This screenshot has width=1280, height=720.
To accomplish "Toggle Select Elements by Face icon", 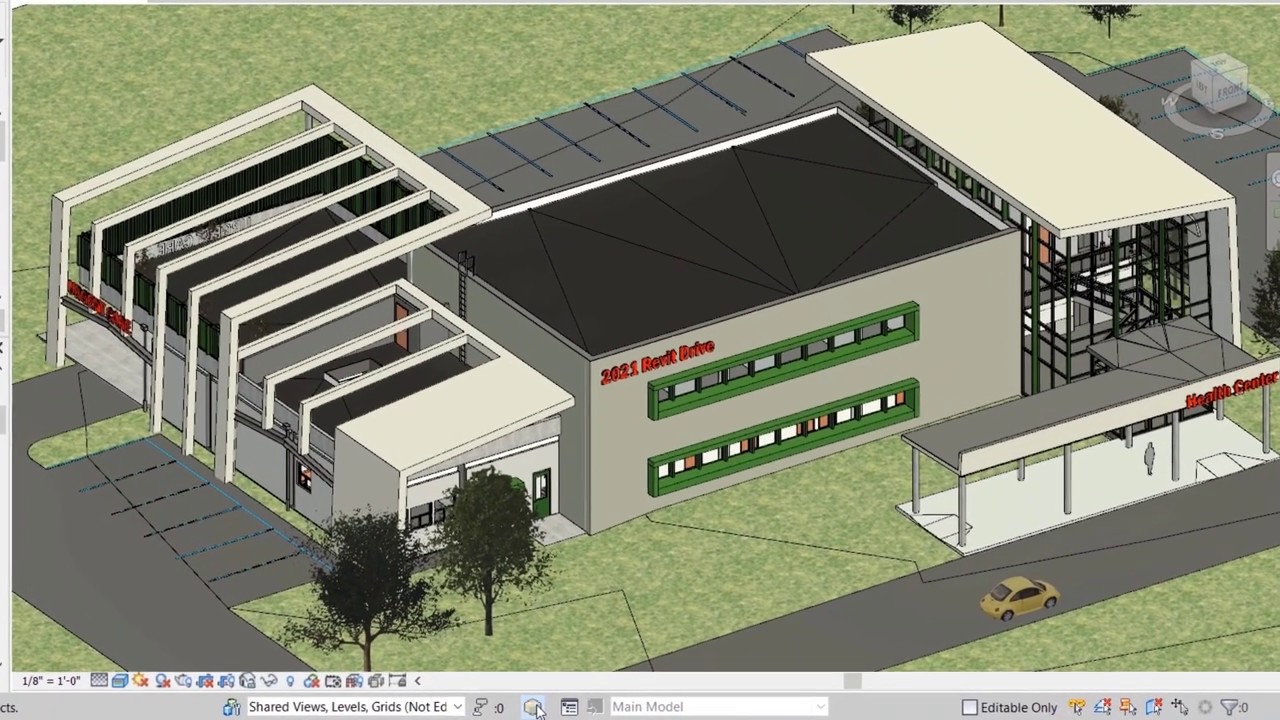I will pos(1154,707).
